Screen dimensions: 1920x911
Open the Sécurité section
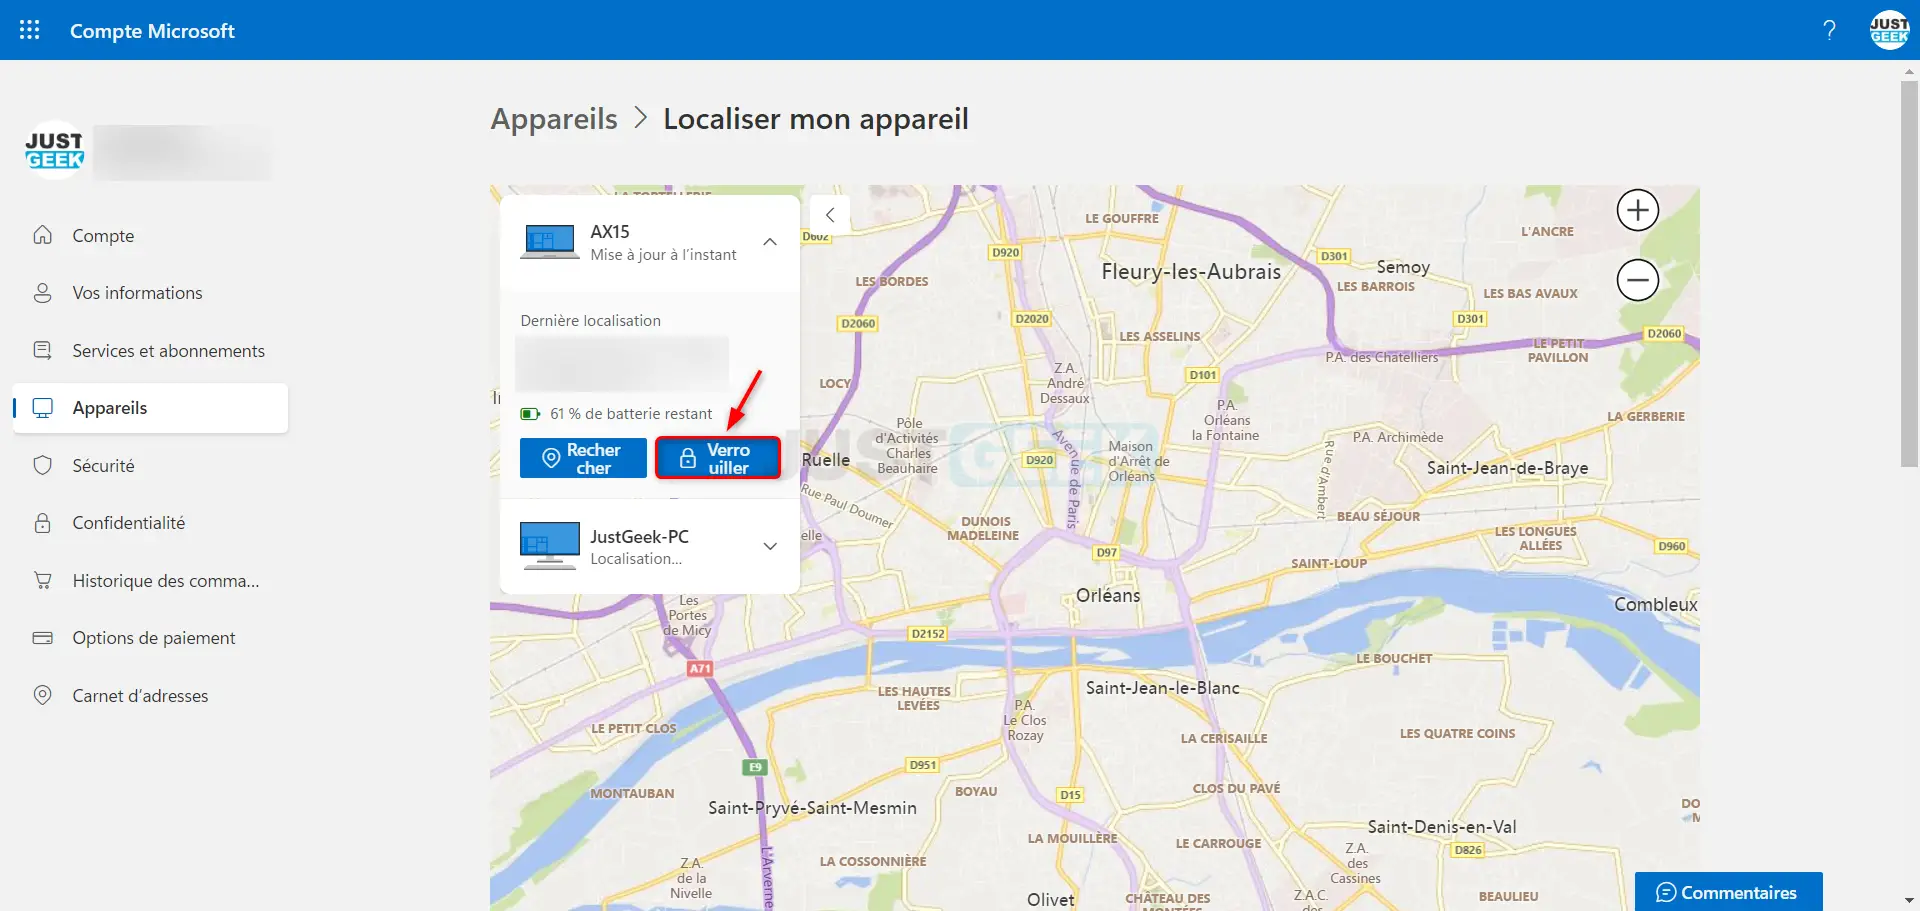coord(150,465)
